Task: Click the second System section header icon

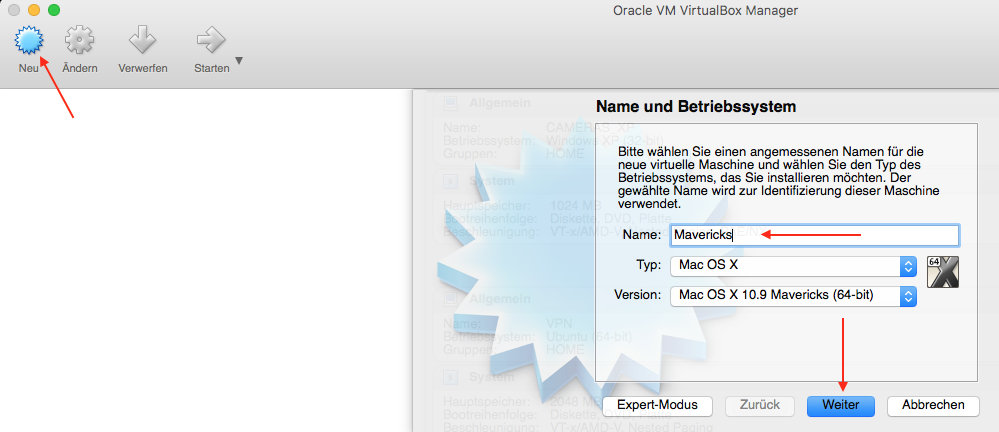Action: (450, 377)
